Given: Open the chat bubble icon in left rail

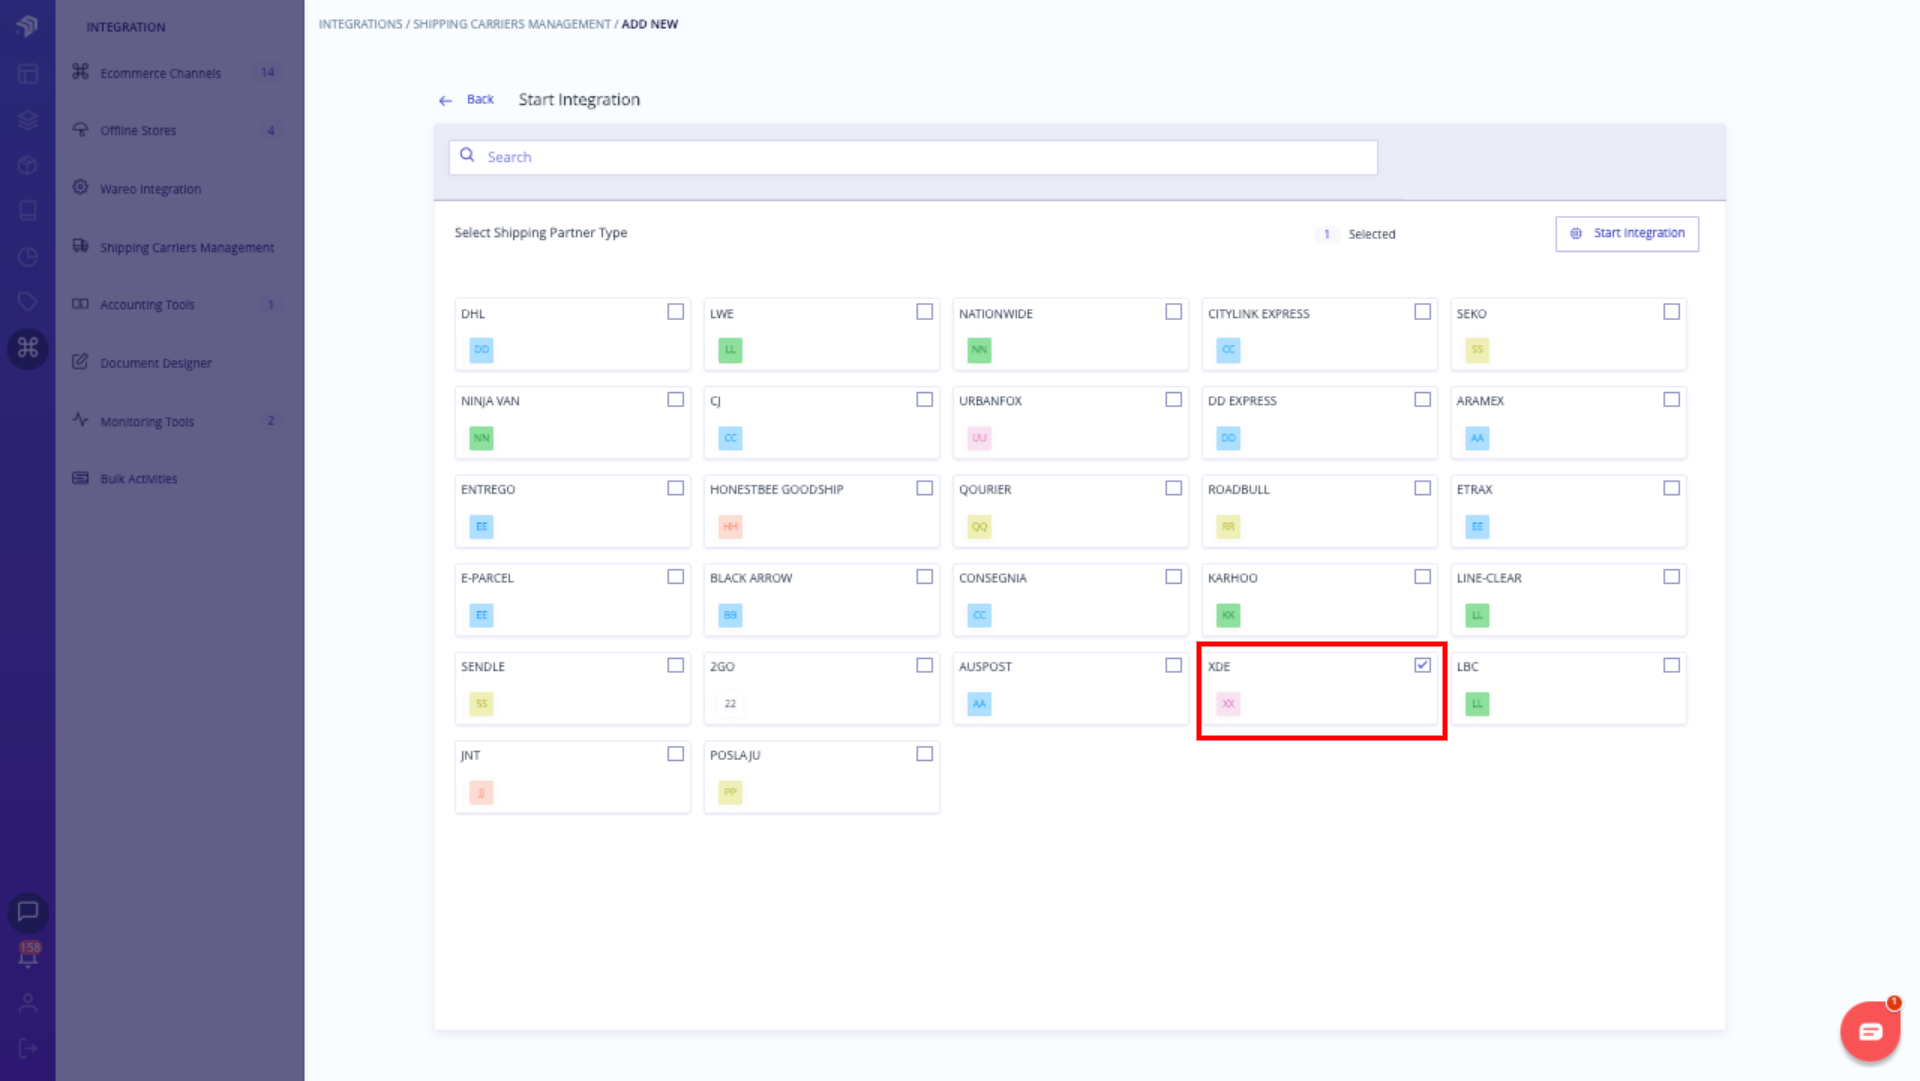Looking at the screenshot, I should pyautogui.click(x=27, y=911).
